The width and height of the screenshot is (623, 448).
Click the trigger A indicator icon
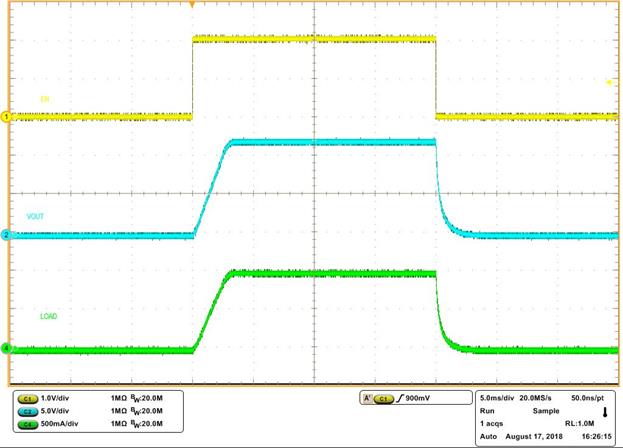coord(367,399)
